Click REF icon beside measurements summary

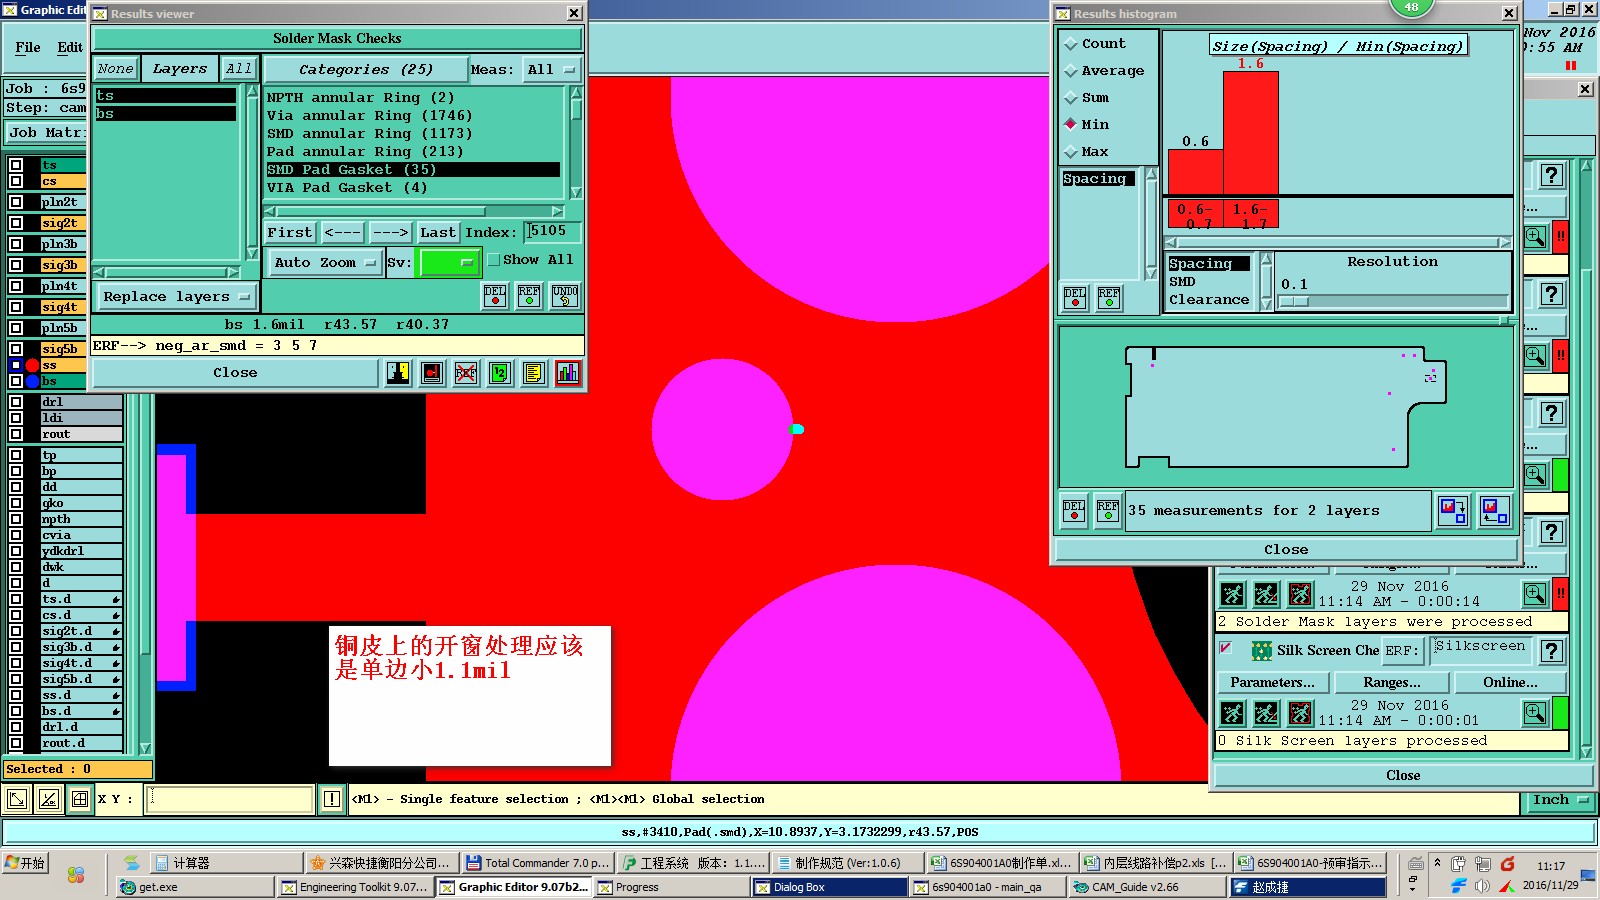tap(1108, 511)
